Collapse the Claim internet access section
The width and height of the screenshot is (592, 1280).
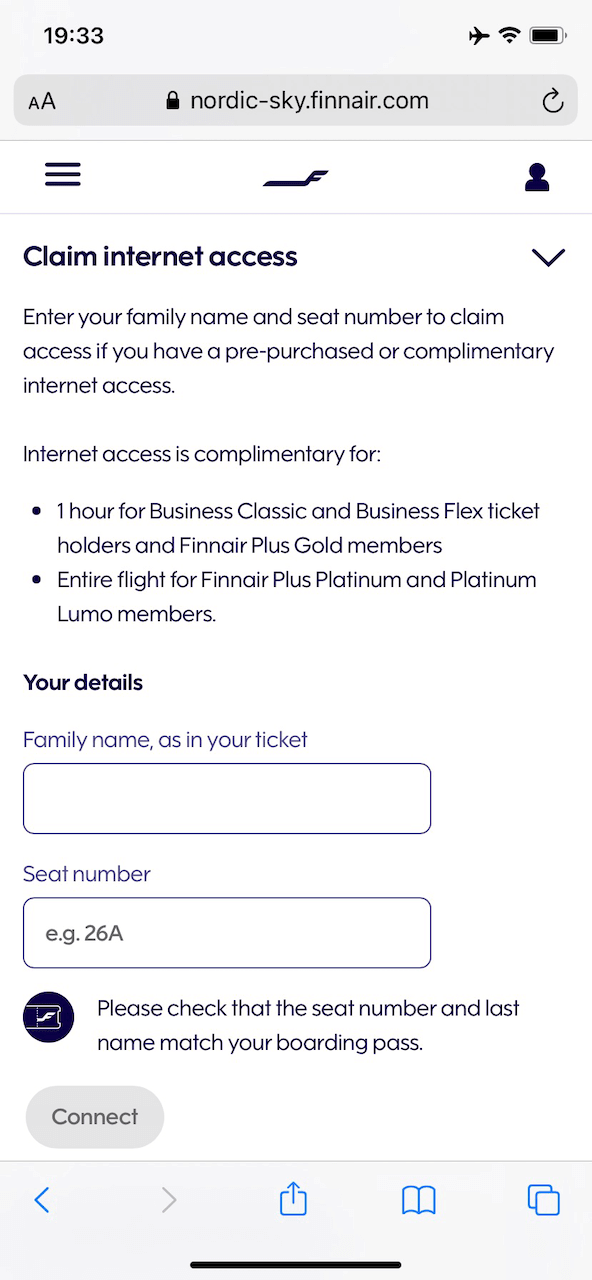pos(549,257)
